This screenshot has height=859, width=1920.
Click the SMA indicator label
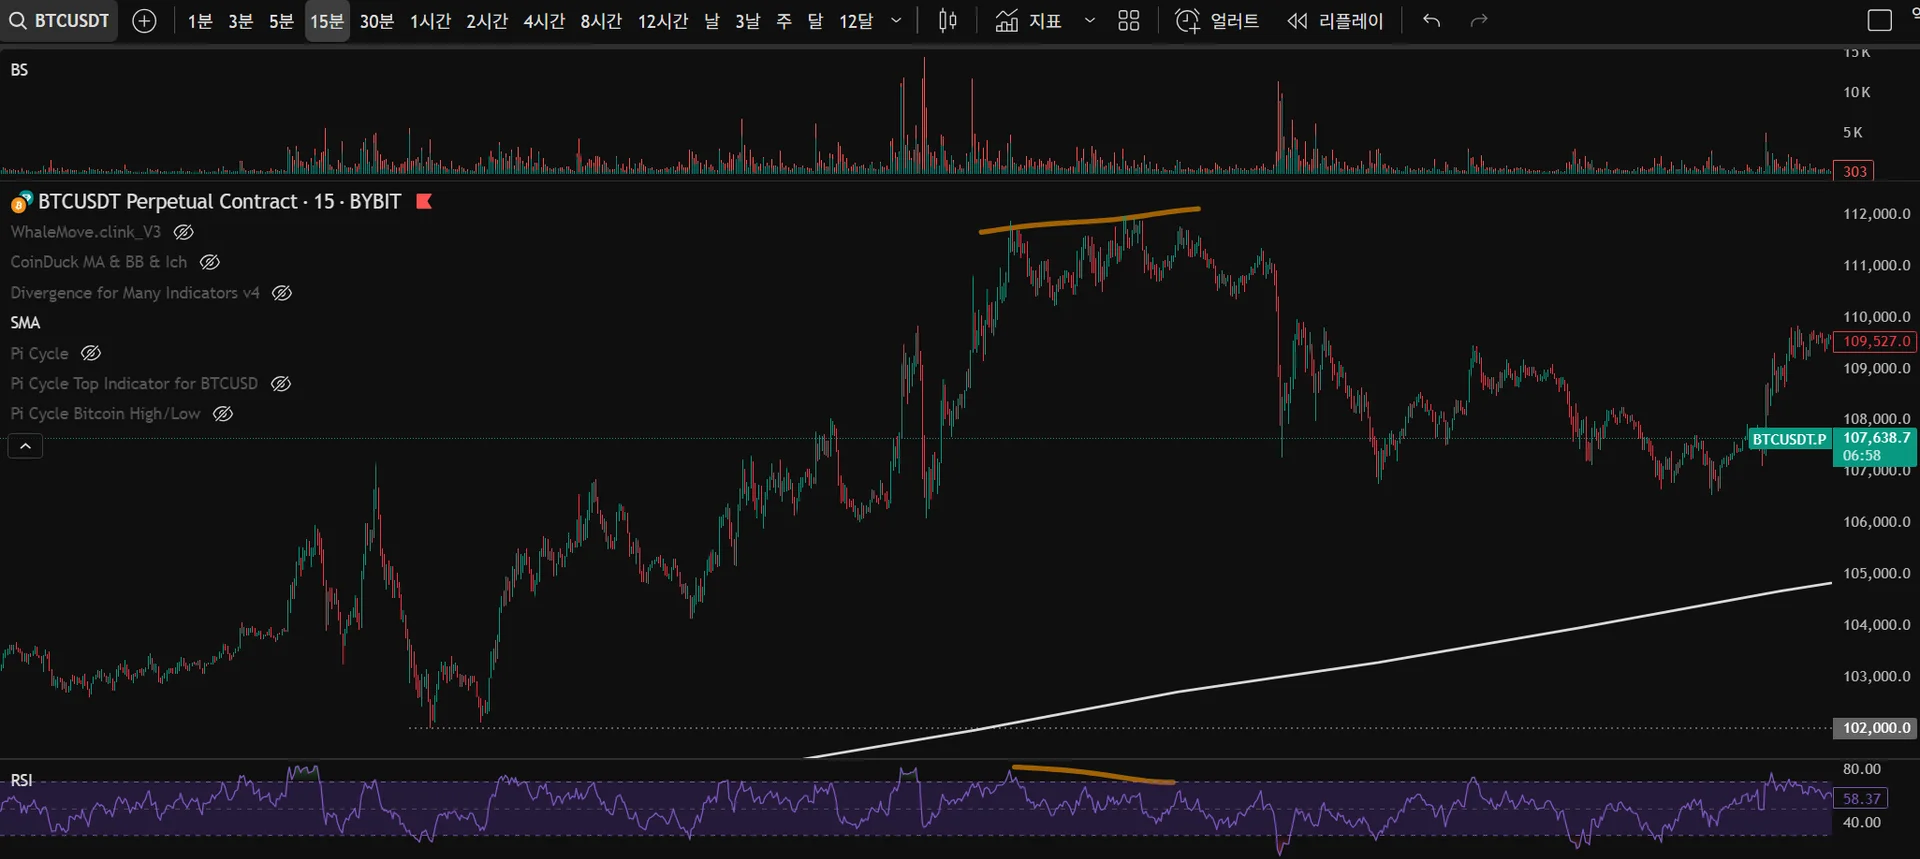[x=25, y=322]
